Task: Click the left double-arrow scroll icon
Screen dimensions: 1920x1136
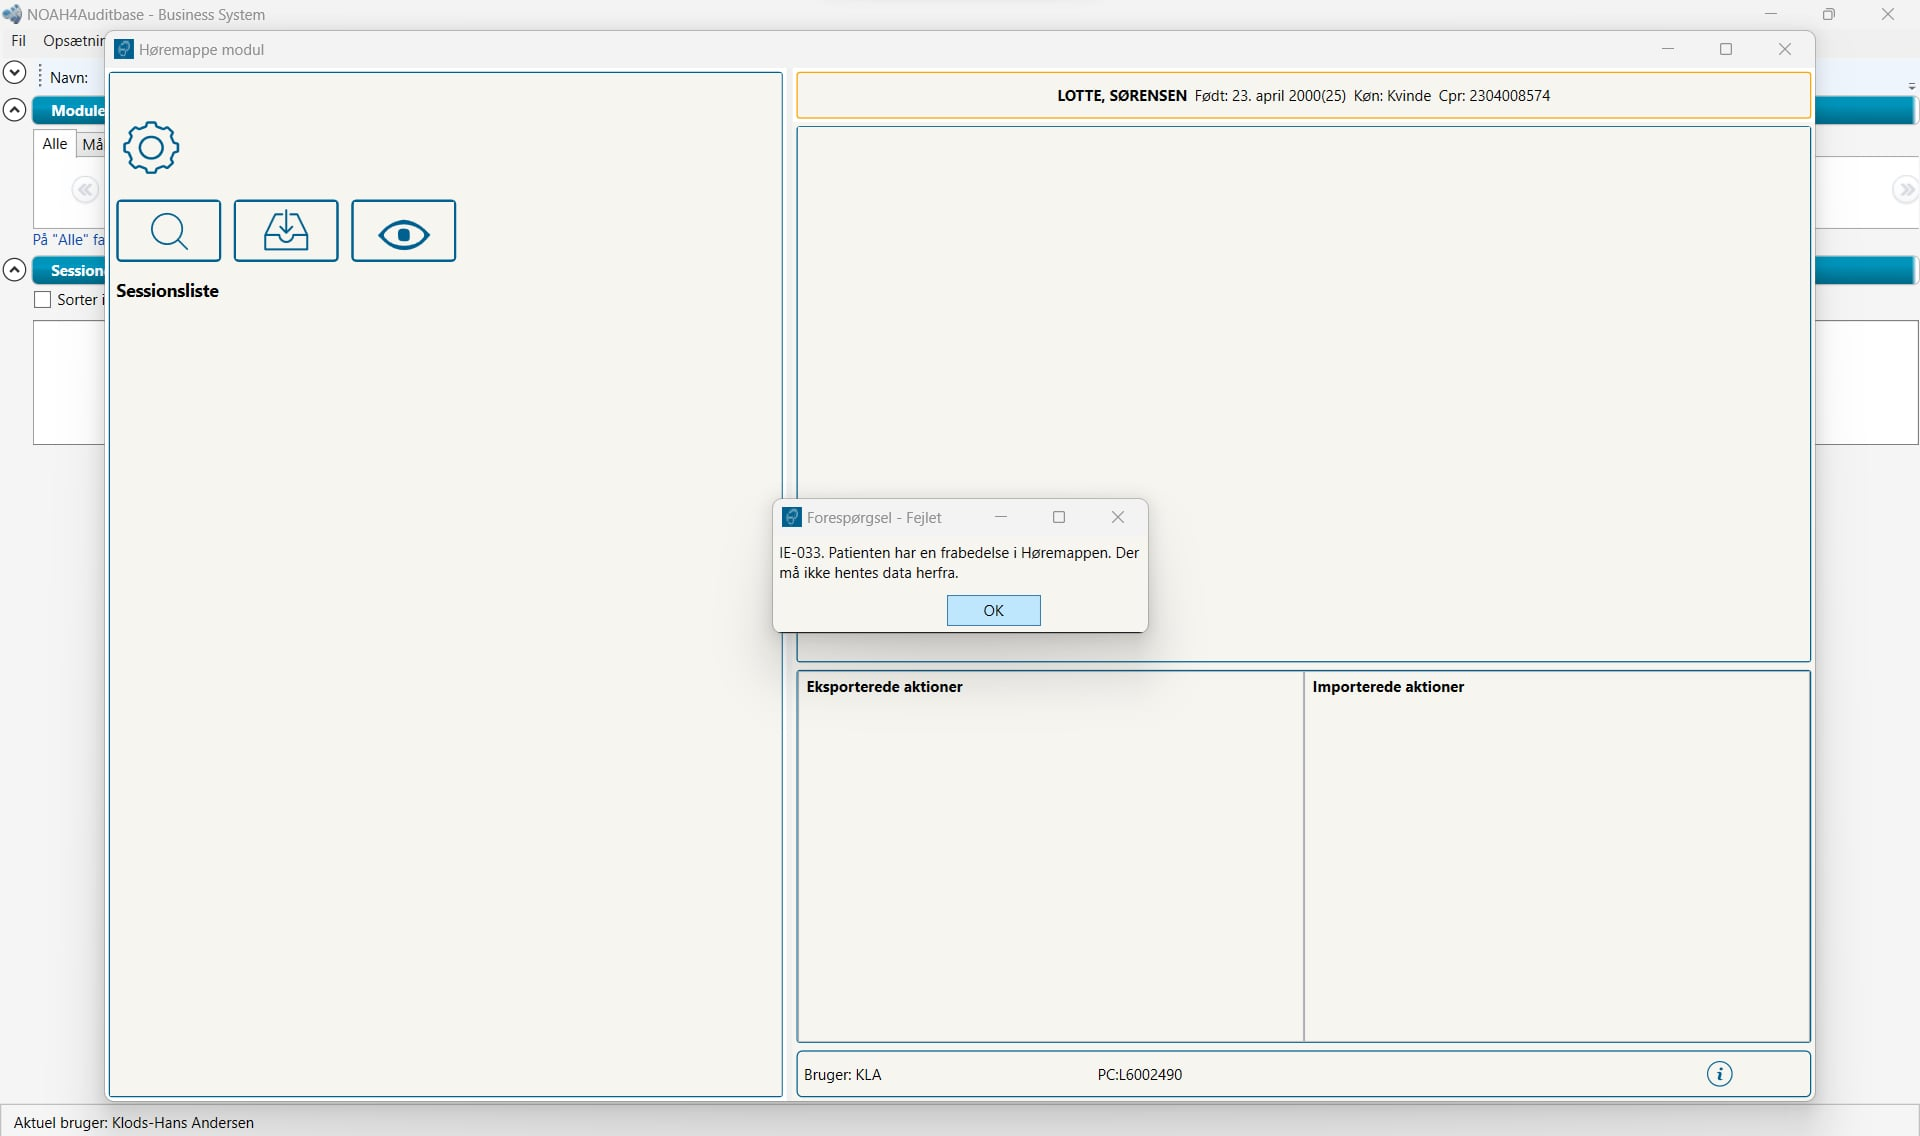Action: (x=85, y=190)
